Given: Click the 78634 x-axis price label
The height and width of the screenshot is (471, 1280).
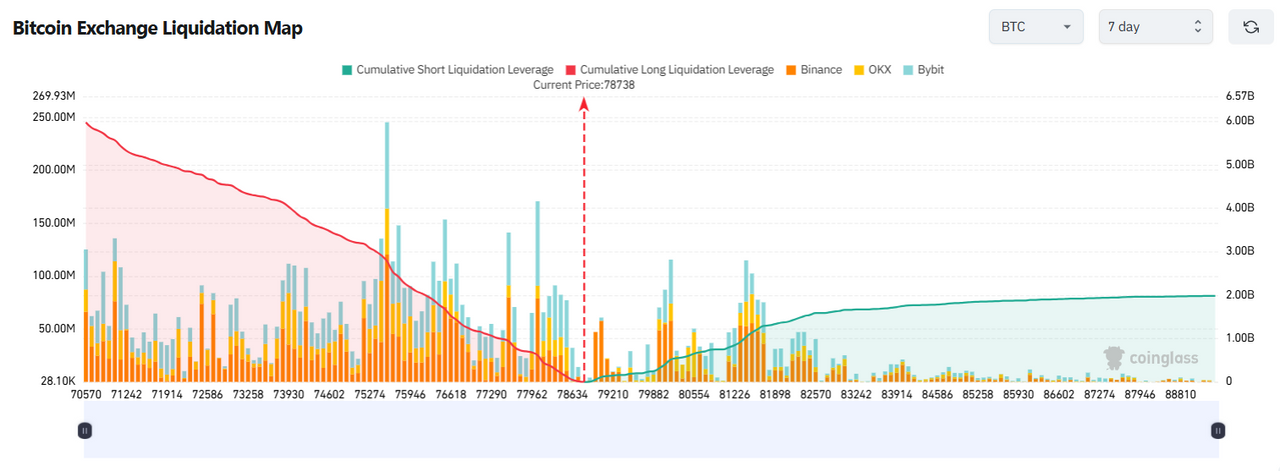Looking at the screenshot, I should click(571, 395).
